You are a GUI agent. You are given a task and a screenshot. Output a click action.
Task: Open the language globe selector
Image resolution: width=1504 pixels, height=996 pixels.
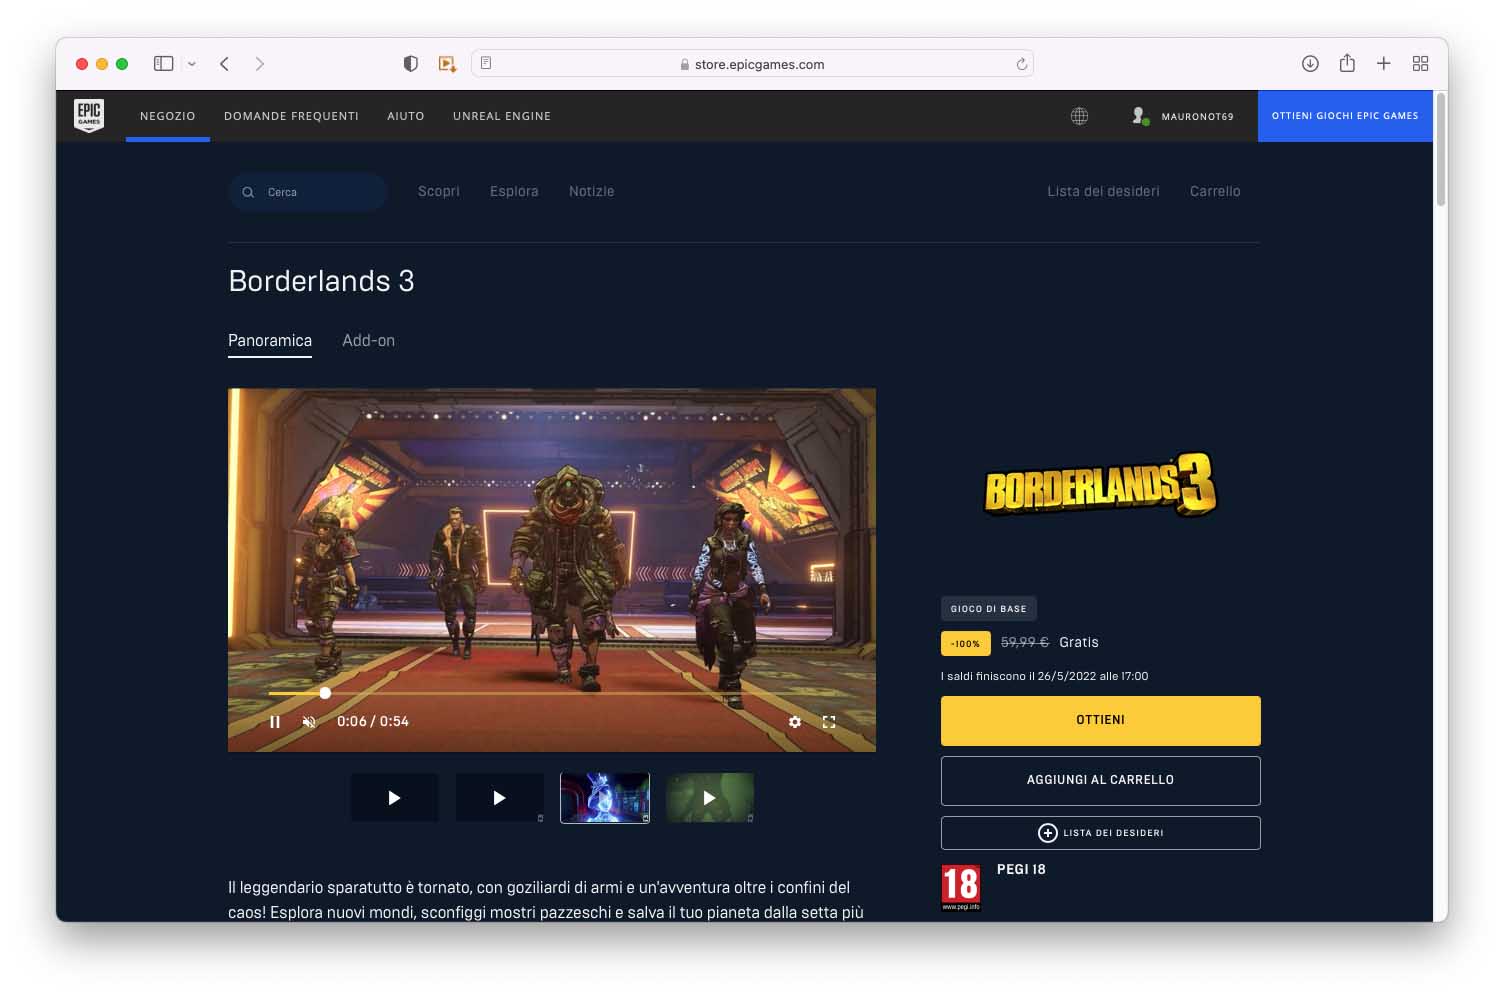point(1079,116)
